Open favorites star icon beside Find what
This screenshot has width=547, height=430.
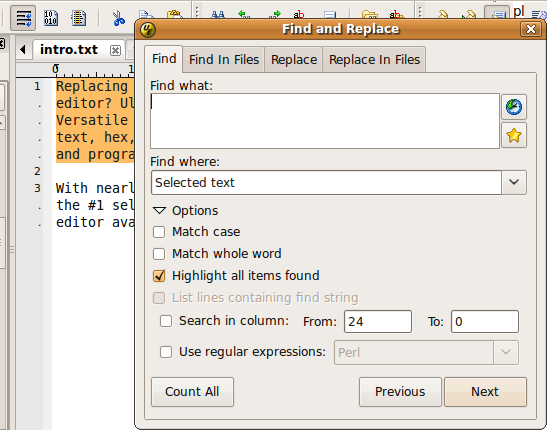[x=514, y=135]
